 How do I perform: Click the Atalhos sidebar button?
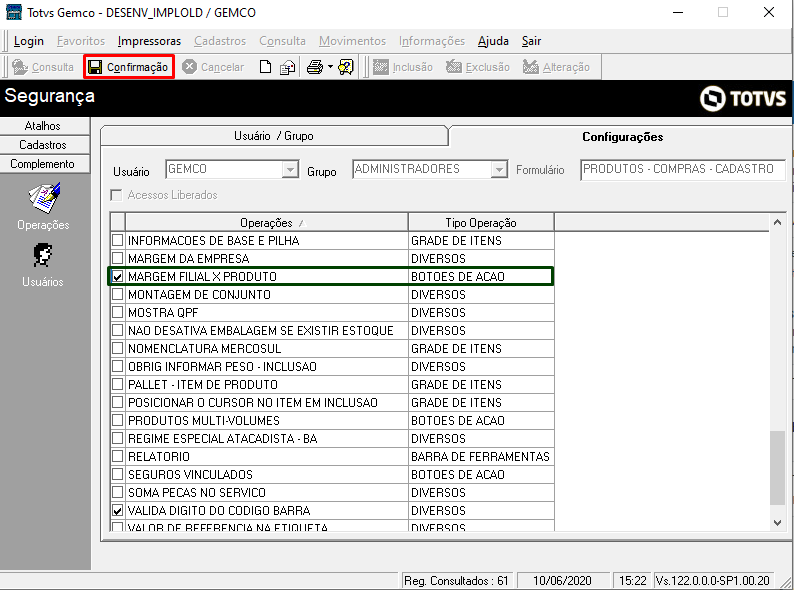click(43, 126)
